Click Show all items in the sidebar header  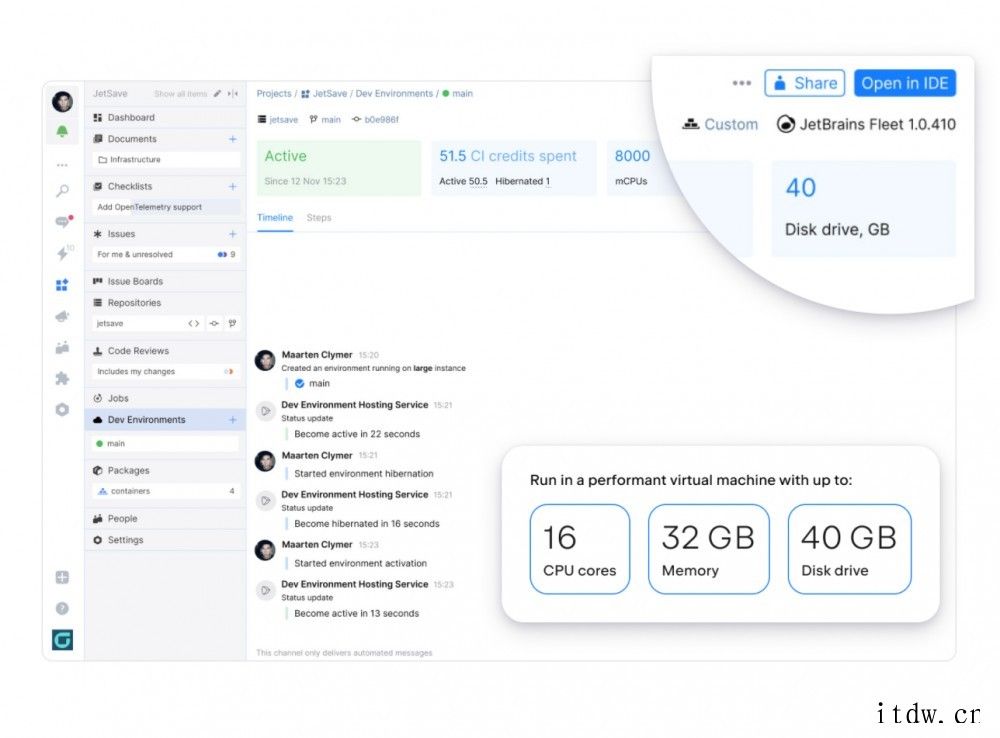point(180,94)
